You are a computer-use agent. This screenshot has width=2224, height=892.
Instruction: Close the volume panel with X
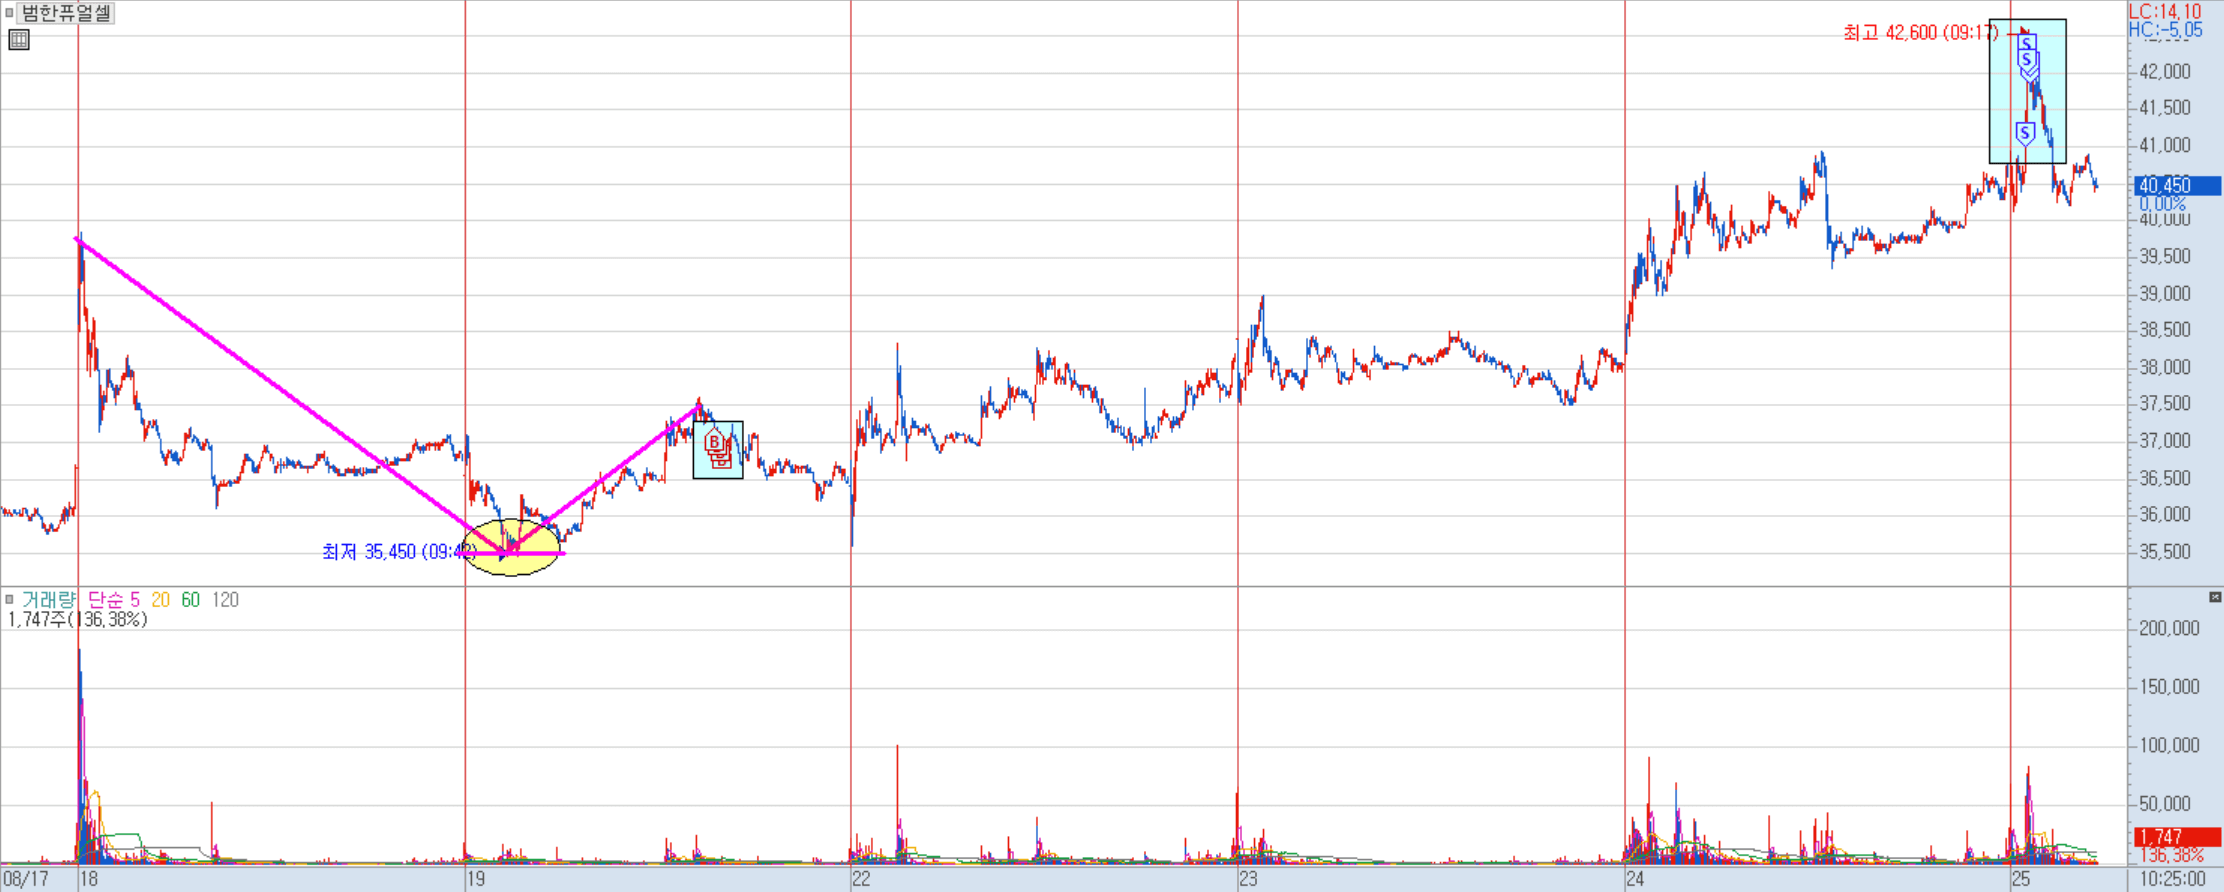tap(2215, 597)
